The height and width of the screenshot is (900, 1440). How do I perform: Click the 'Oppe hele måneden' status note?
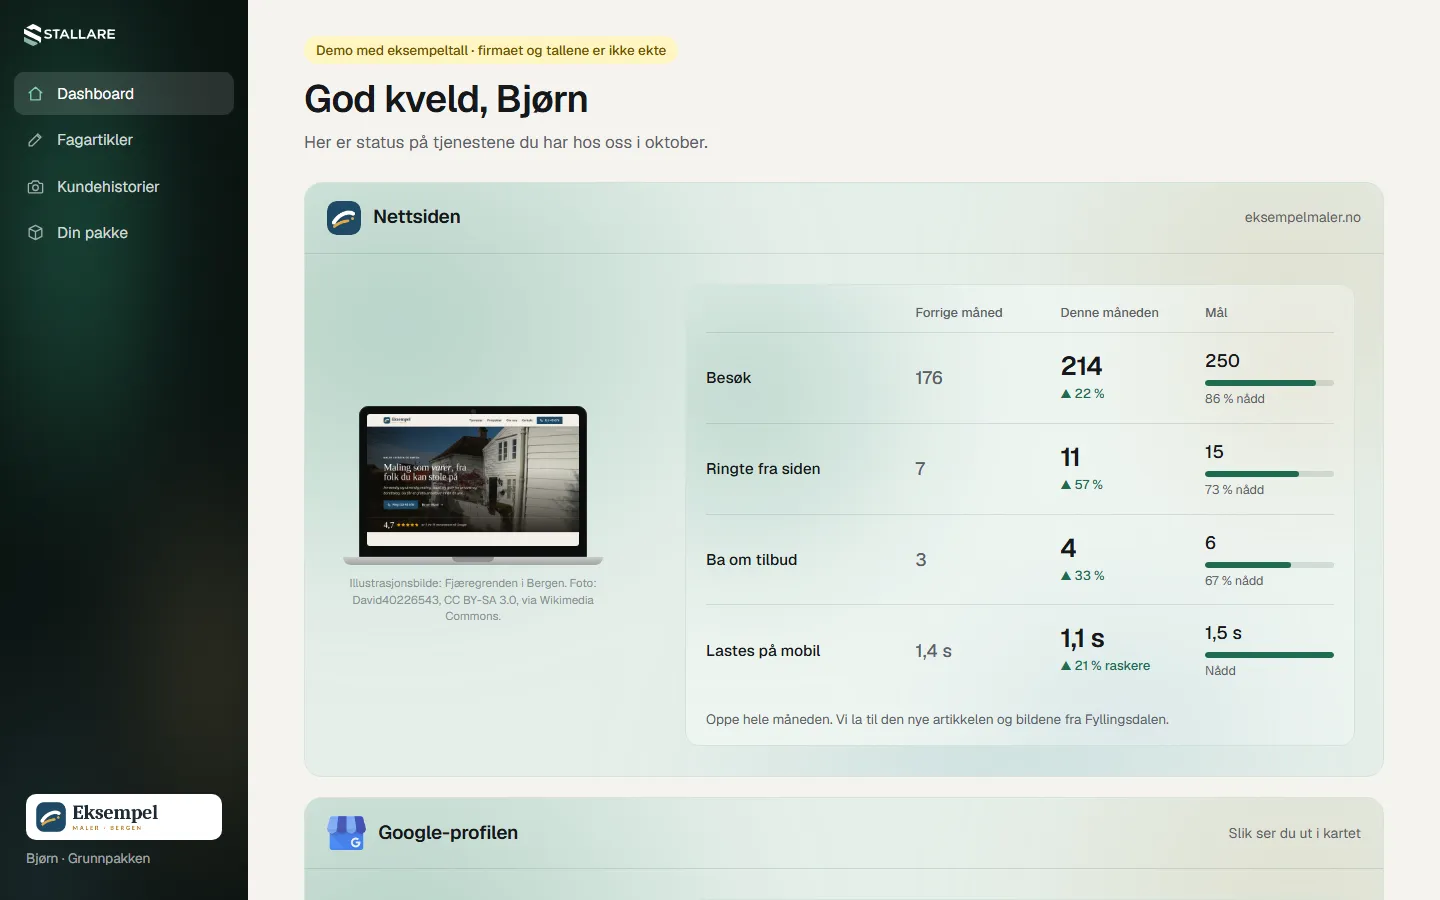click(x=937, y=719)
